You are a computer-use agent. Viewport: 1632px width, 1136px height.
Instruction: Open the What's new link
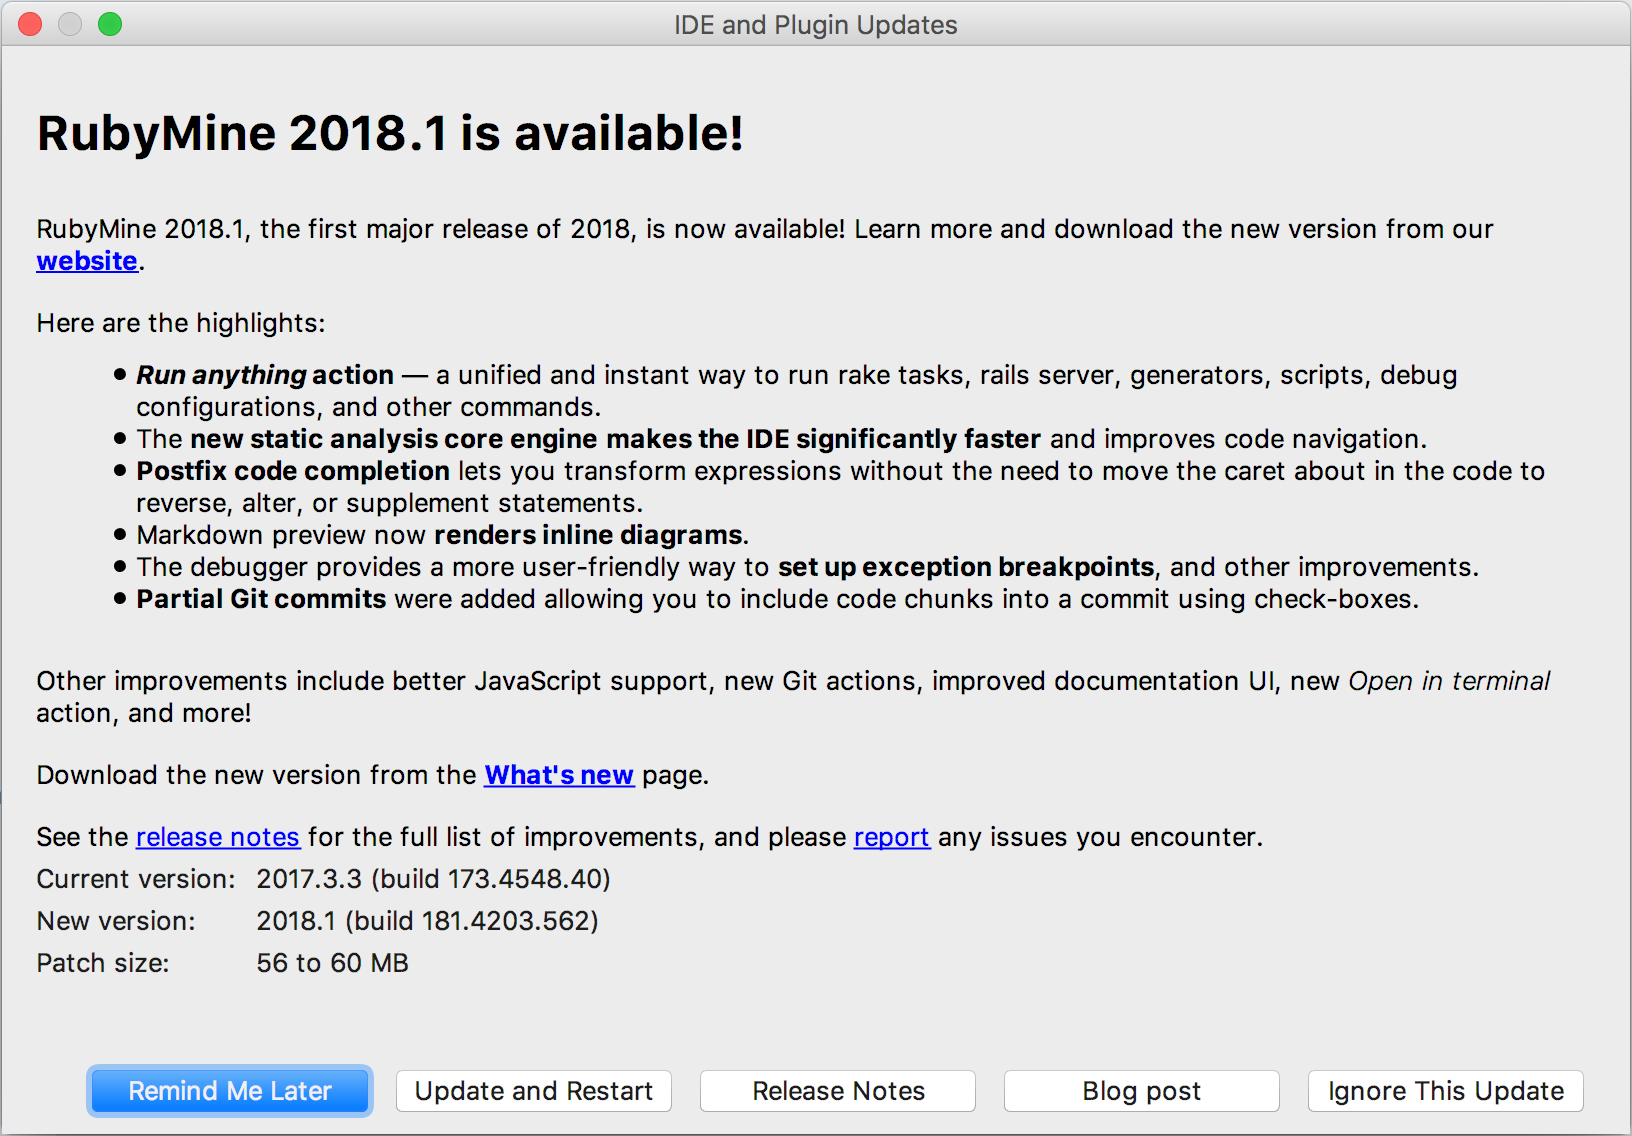pyautogui.click(x=559, y=775)
